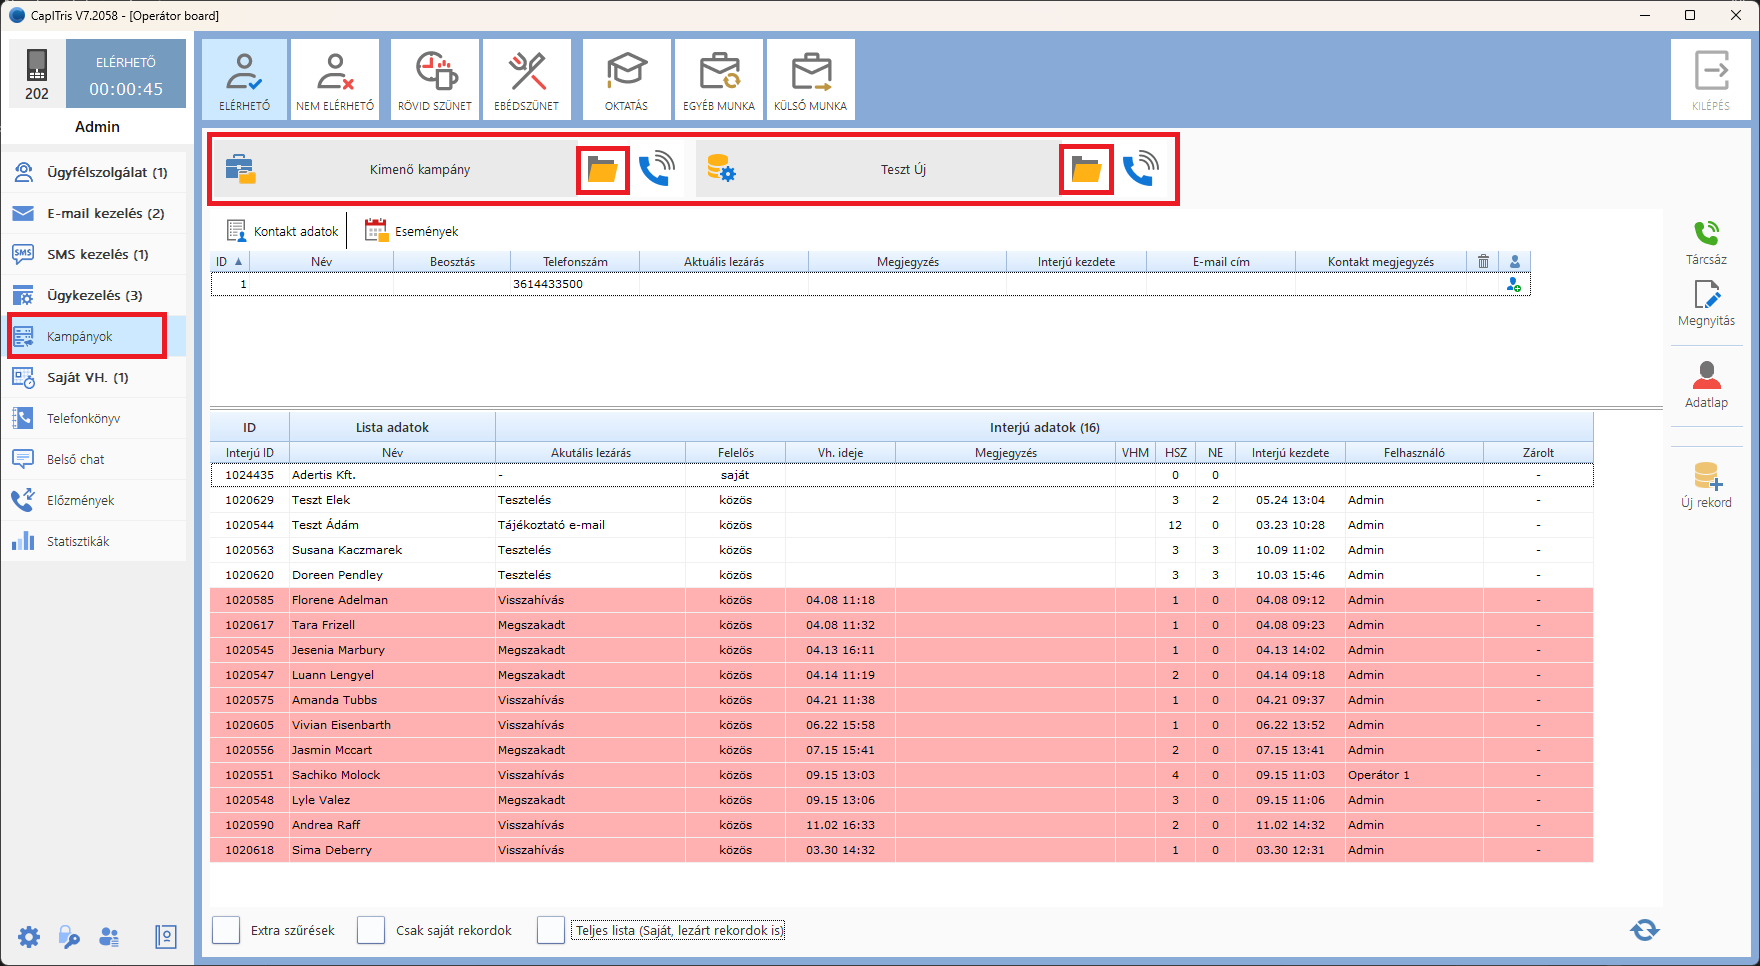Screen dimensions: 1760x966
Task: Refresh the interview list
Action: (1645, 930)
